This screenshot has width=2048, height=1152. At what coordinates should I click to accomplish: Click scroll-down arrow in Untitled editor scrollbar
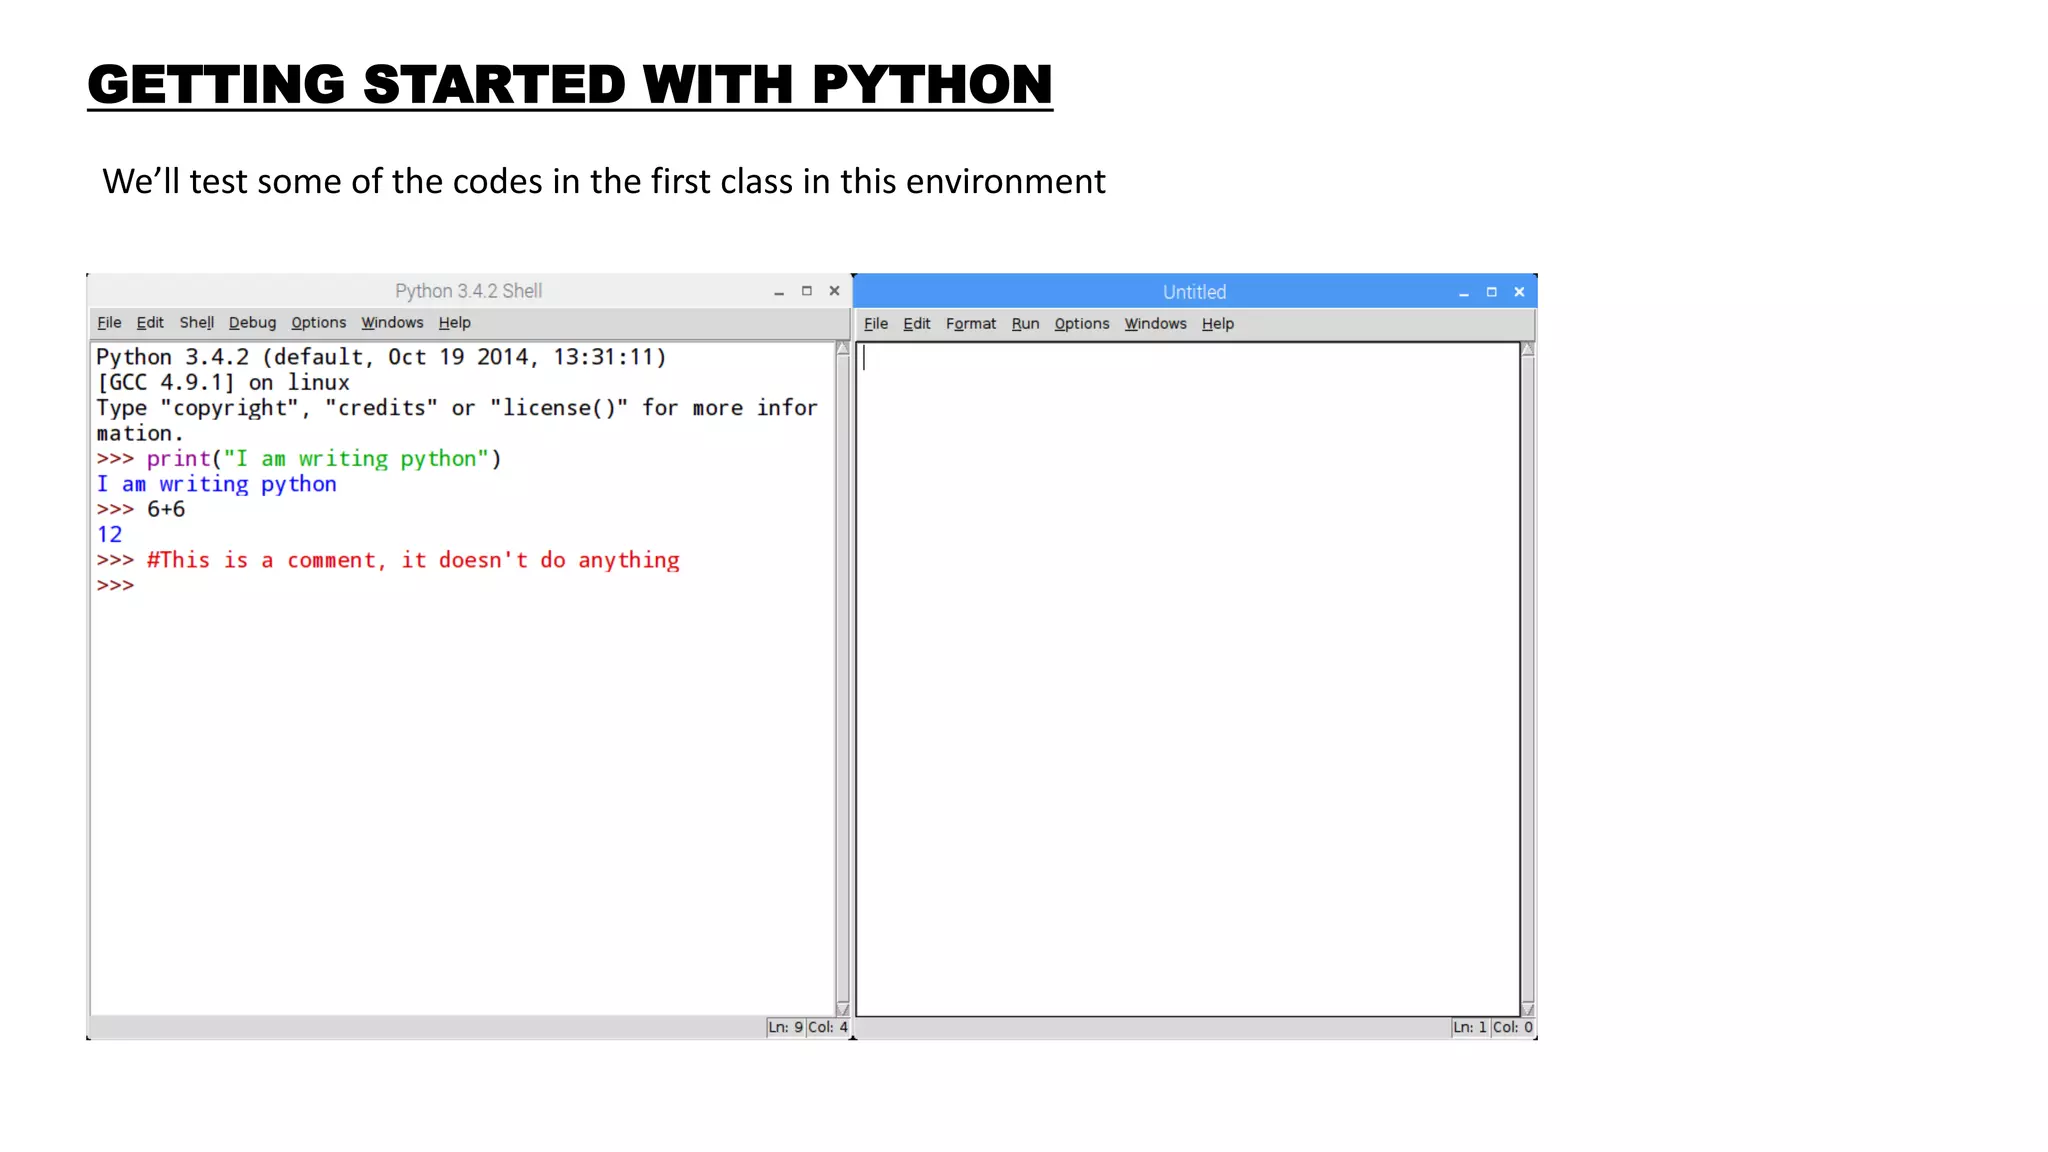[1527, 1008]
